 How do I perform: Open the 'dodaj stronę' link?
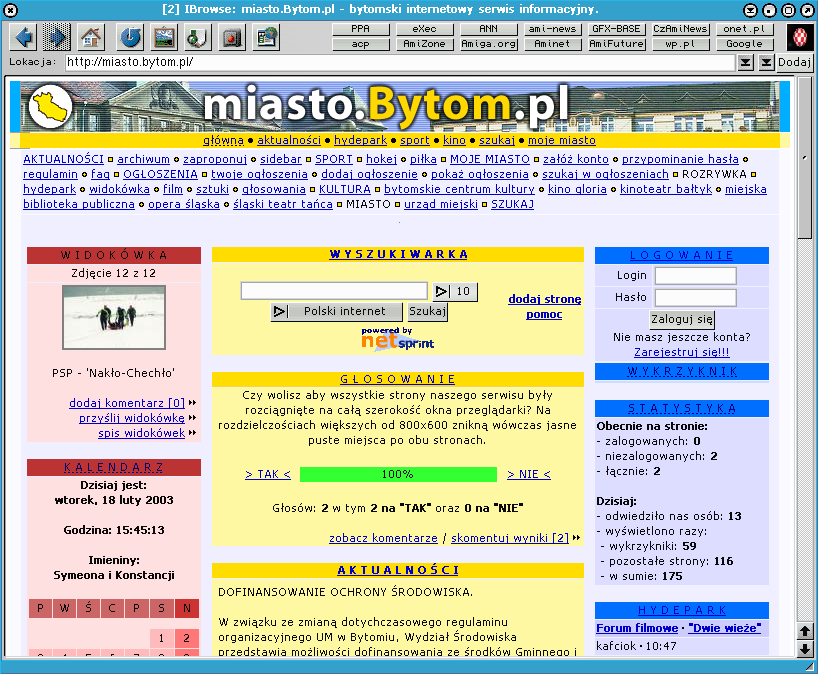click(545, 299)
